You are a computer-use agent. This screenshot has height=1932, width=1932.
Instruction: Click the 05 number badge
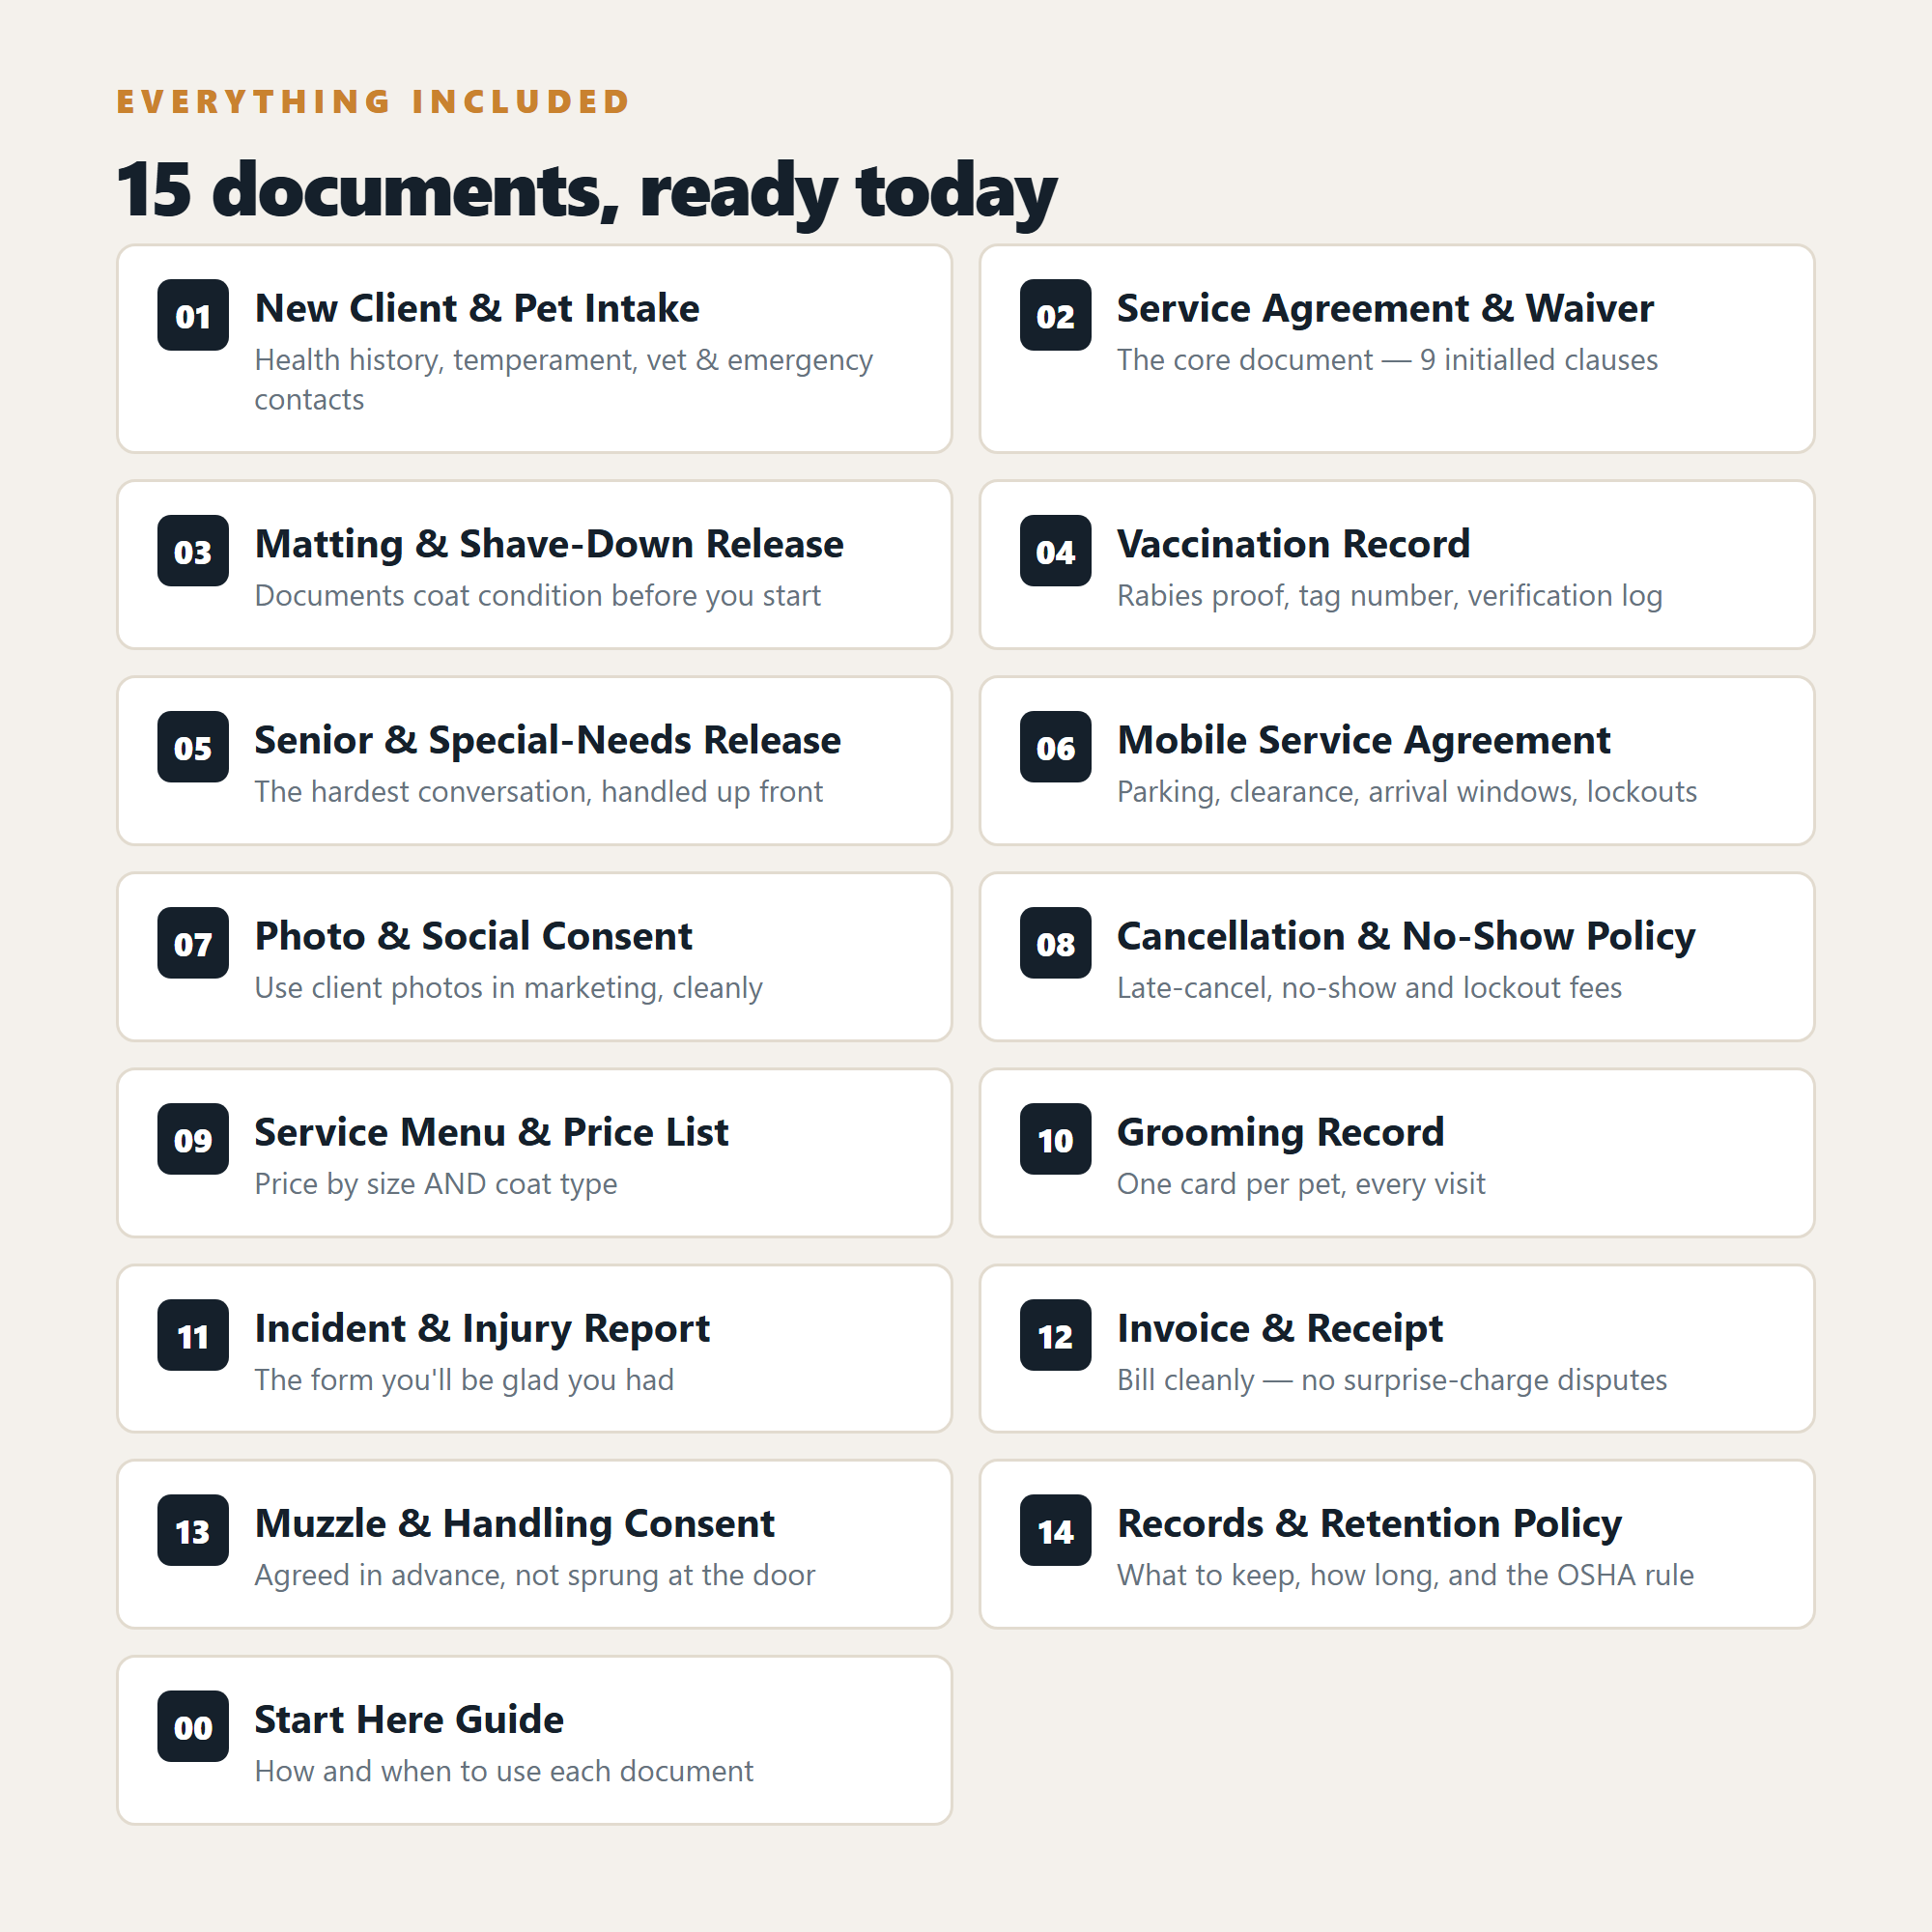pos(193,747)
